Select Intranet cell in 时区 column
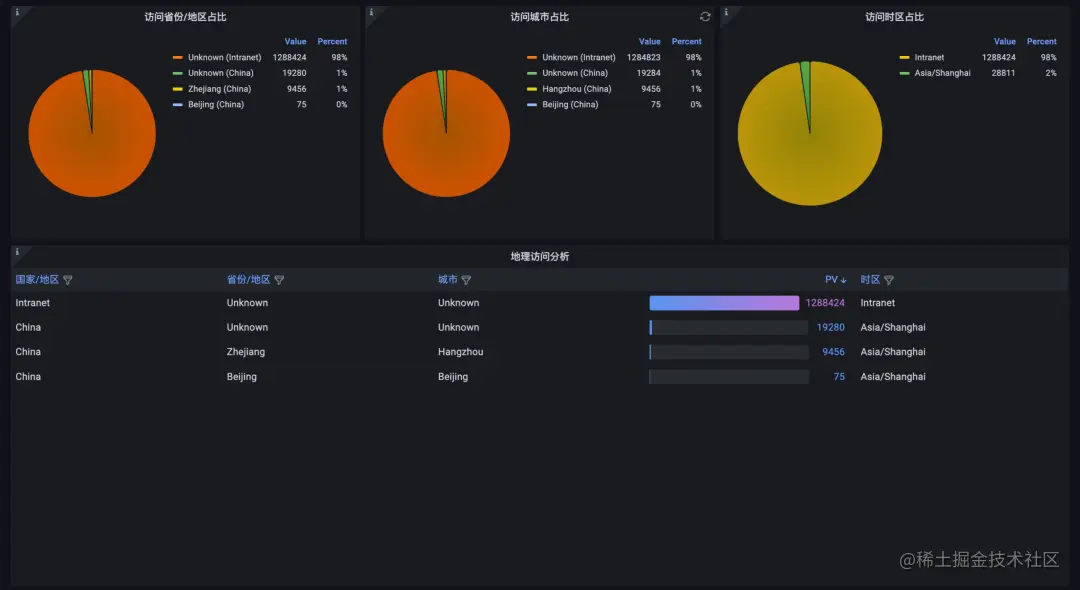This screenshot has width=1080, height=590. pos(878,303)
